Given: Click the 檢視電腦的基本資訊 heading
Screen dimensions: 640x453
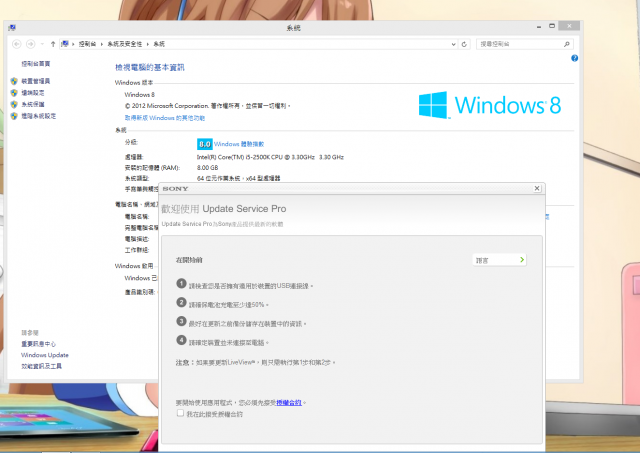Looking at the screenshot, I should coord(149,67).
